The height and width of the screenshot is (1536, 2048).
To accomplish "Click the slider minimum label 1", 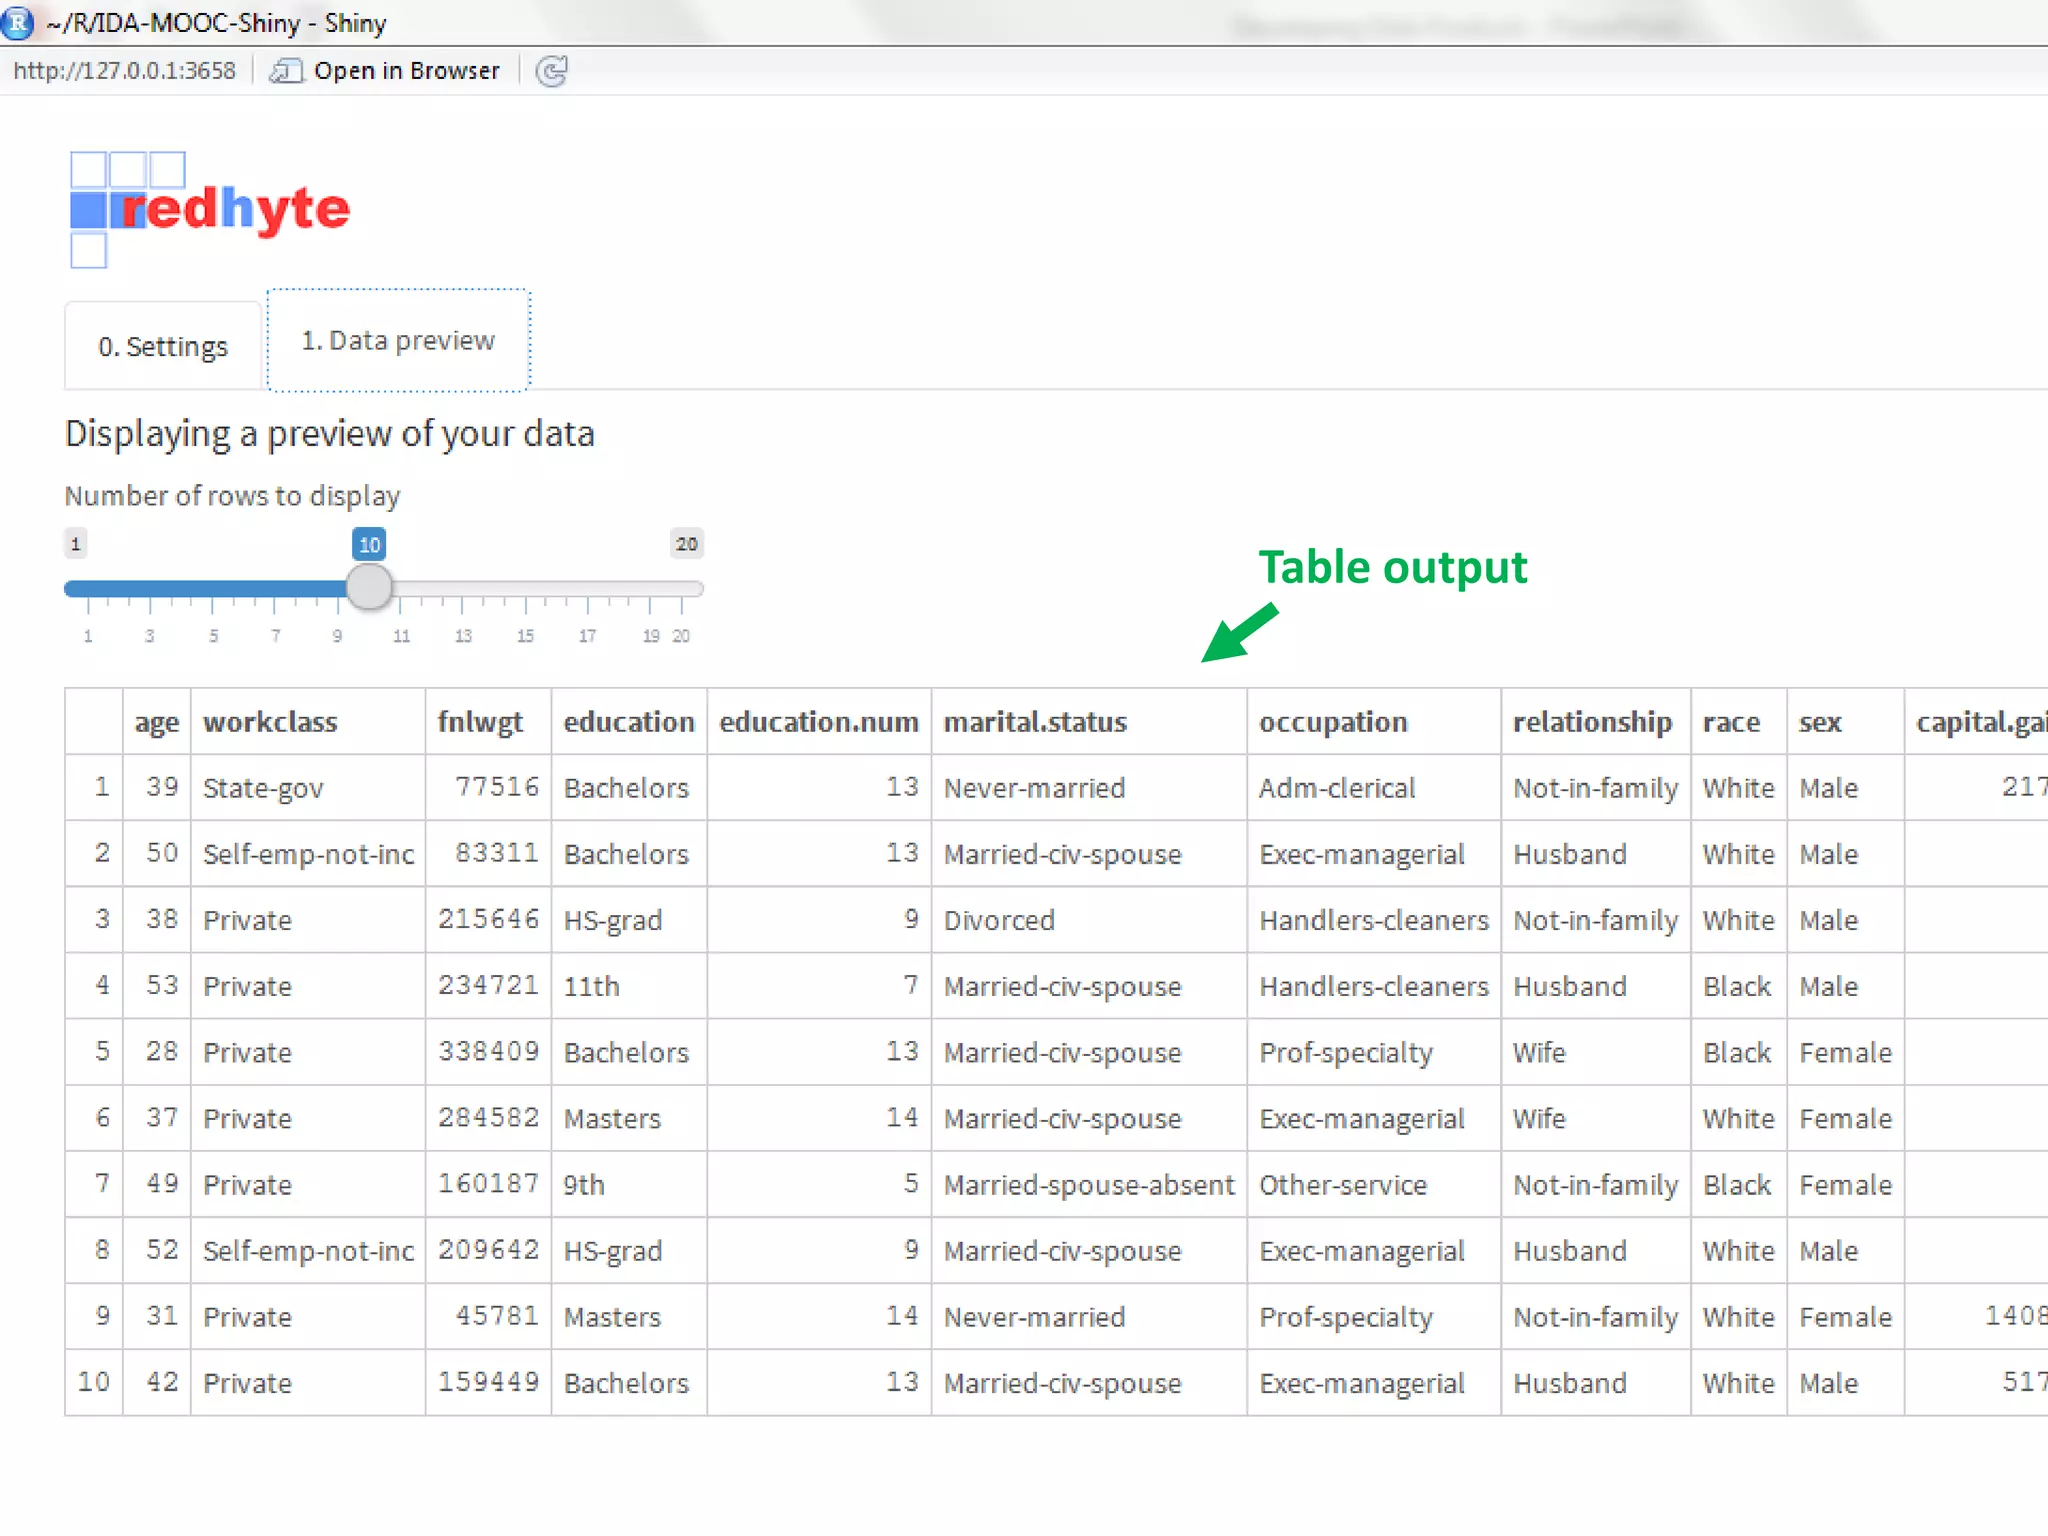I will (x=75, y=544).
